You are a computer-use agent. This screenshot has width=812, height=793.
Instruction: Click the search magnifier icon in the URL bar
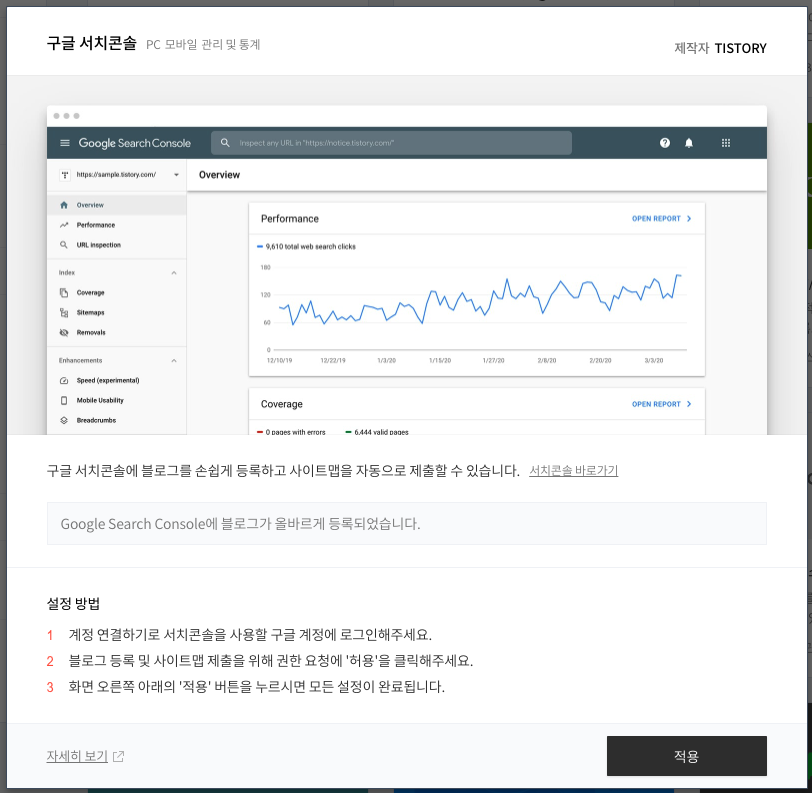pyautogui.click(x=225, y=142)
